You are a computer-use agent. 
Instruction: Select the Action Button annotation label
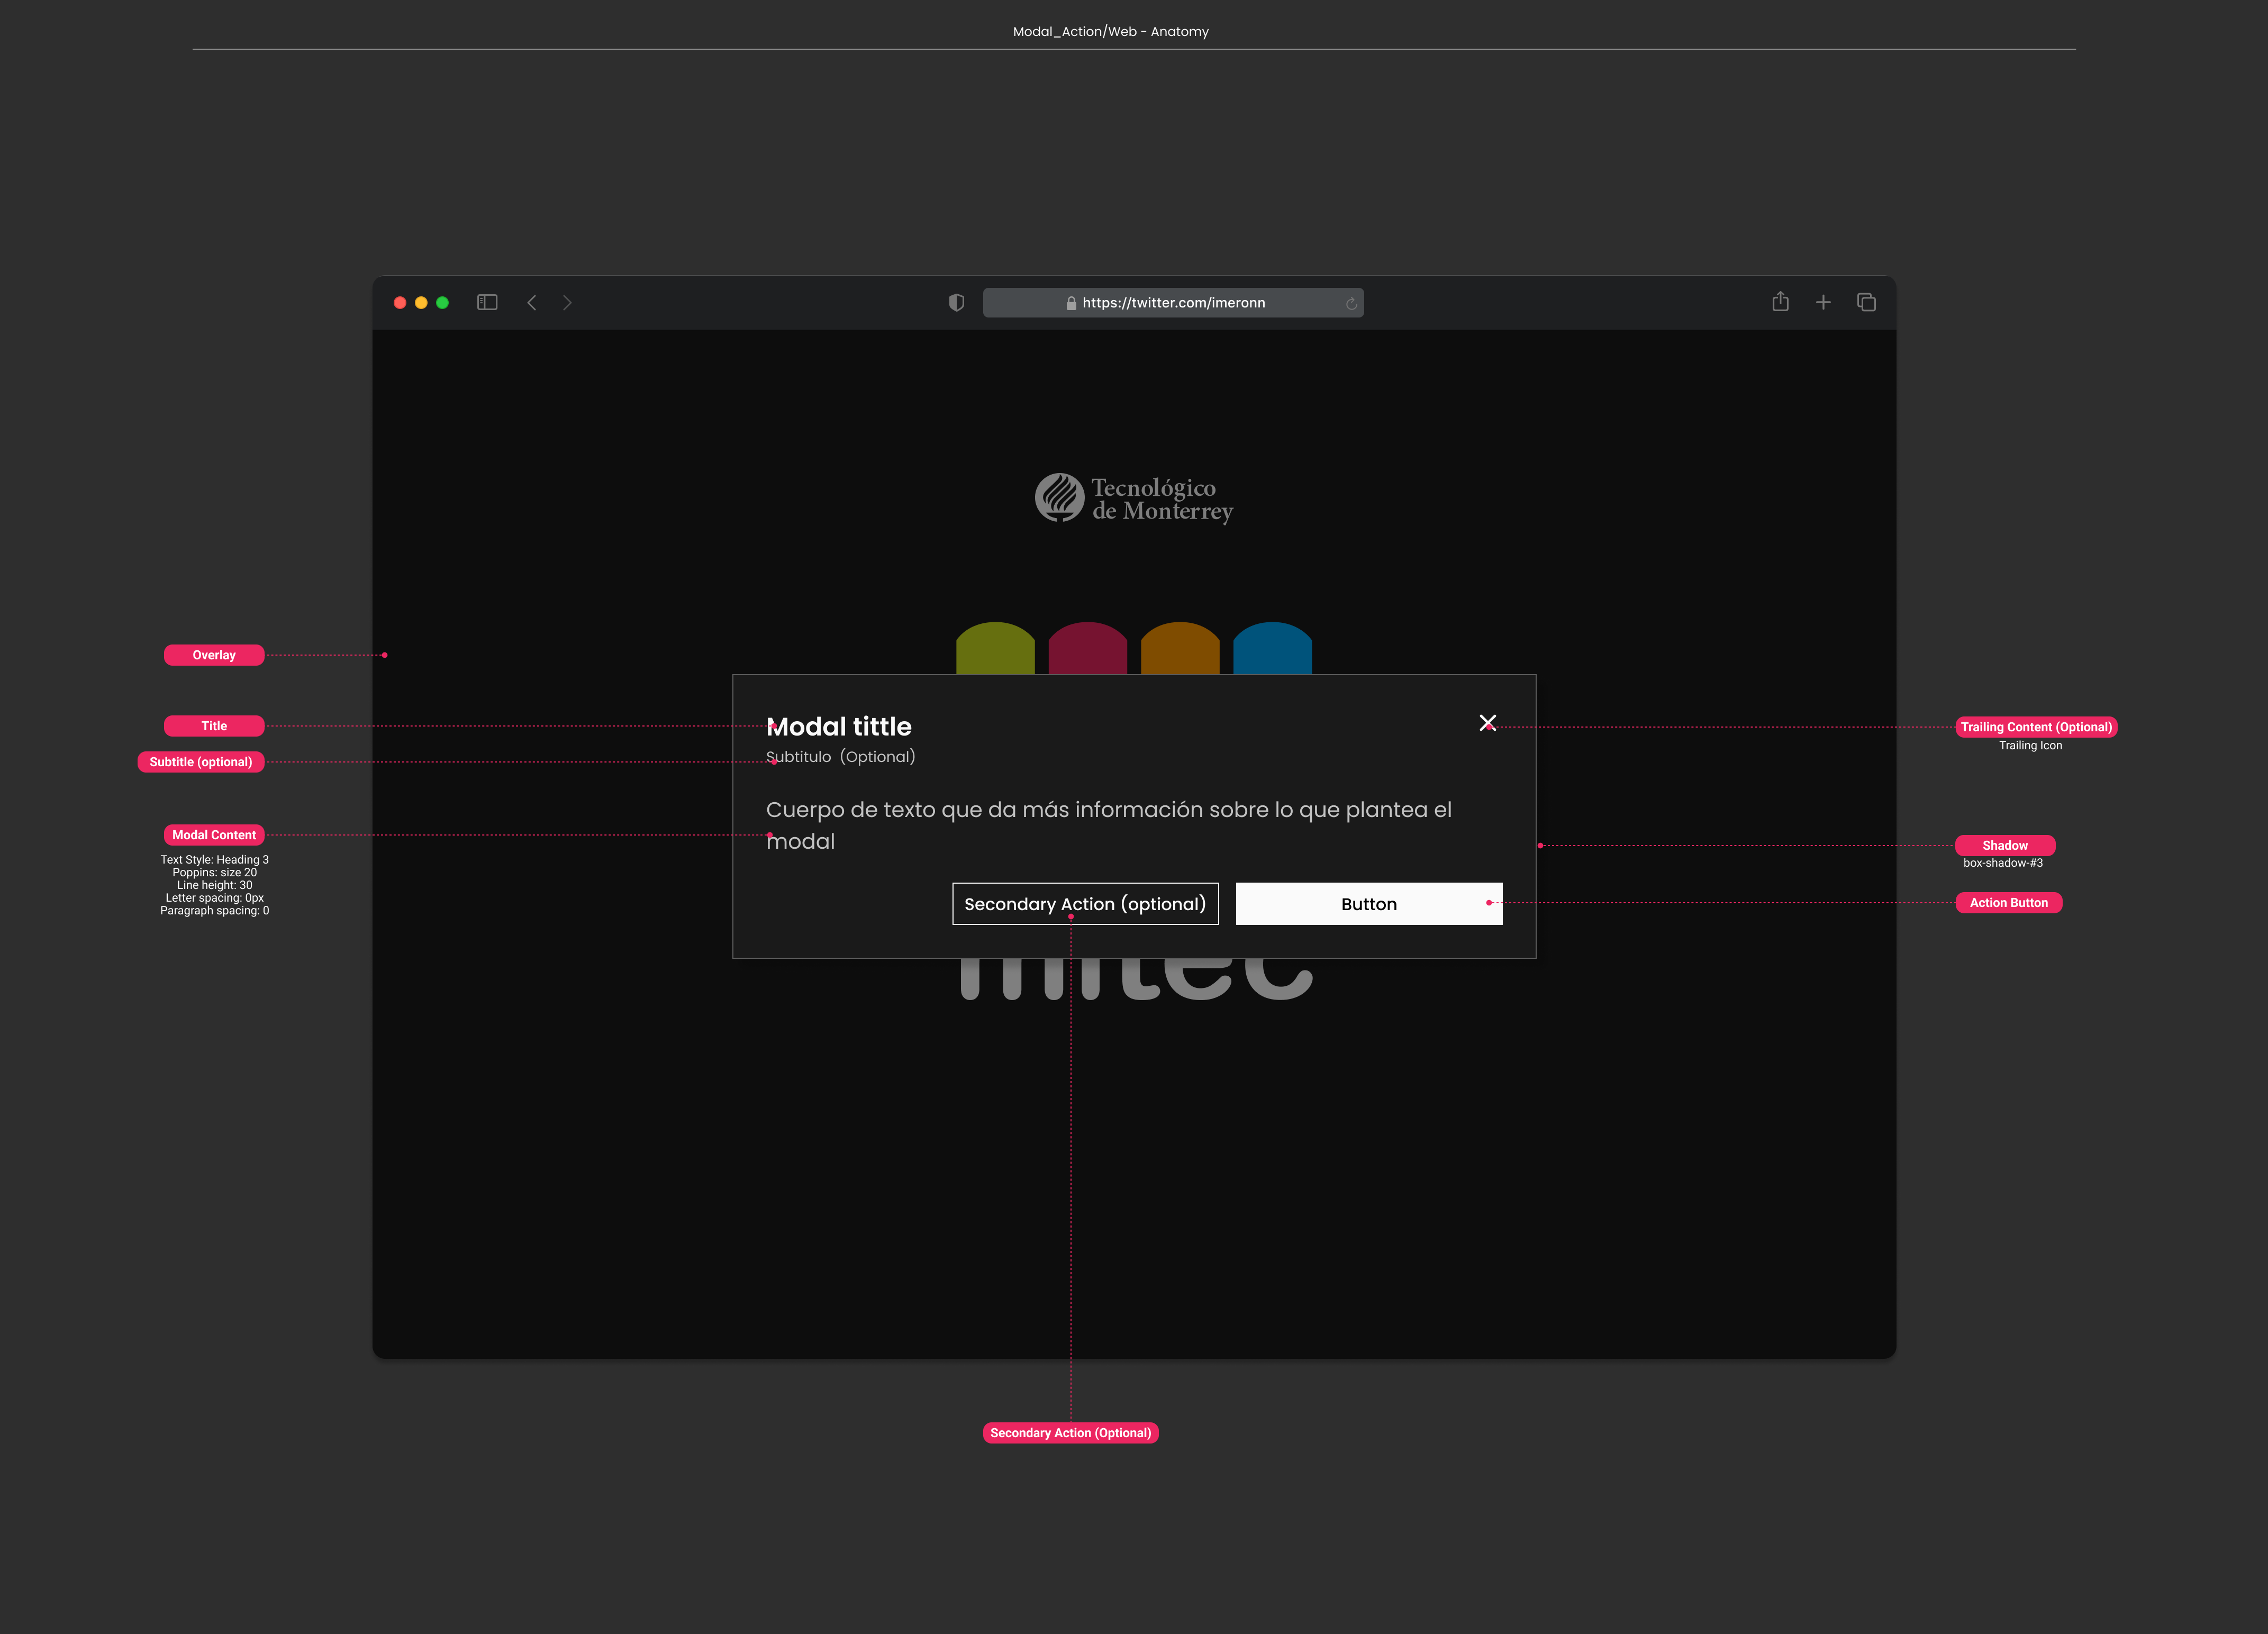tap(2008, 903)
